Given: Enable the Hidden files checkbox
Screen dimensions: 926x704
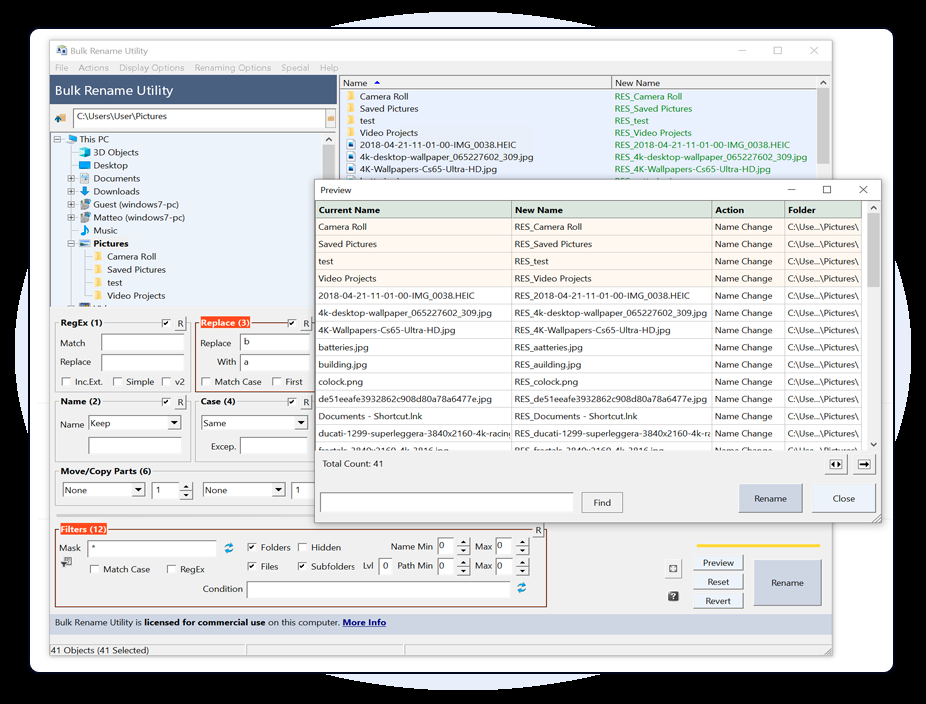Looking at the screenshot, I should [302, 547].
